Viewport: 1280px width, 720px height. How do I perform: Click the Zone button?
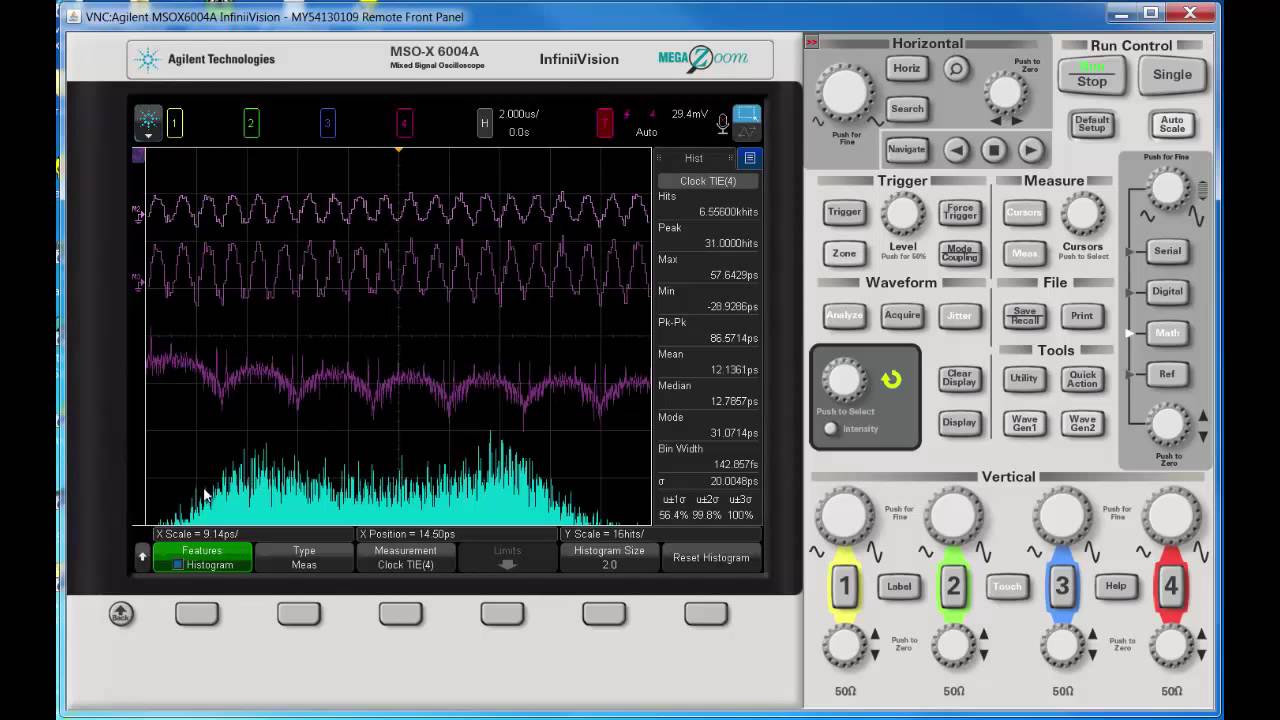point(844,253)
